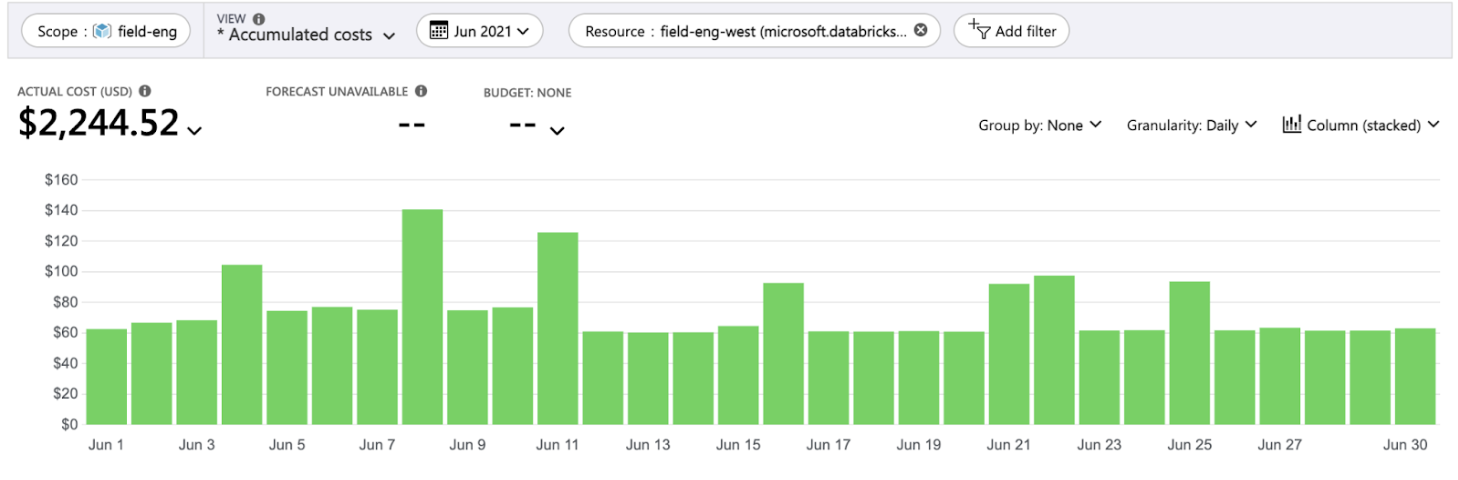Click the info icon next to VIEW
This screenshot has height=480, width=1458.
point(260,18)
